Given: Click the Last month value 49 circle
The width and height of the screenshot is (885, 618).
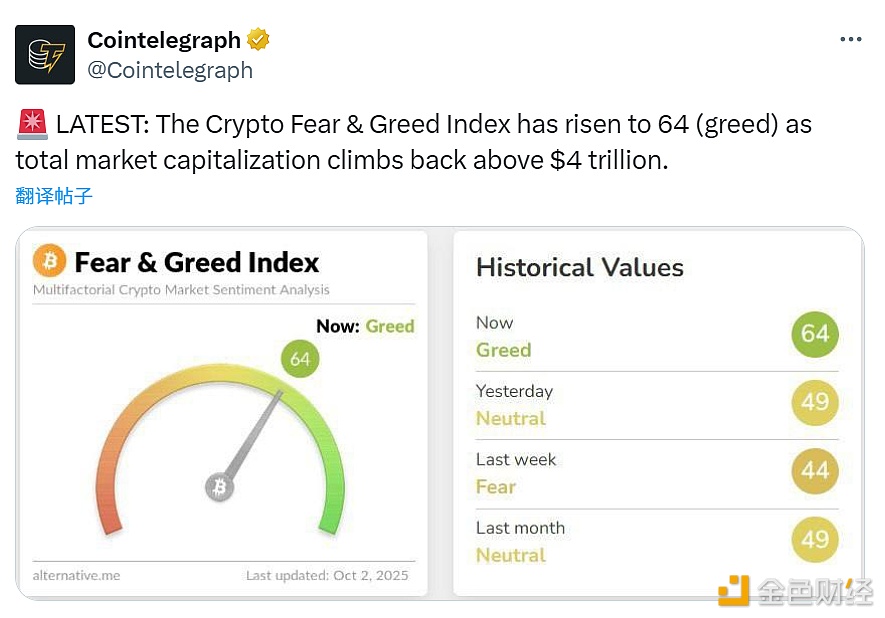Looking at the screenshot, I should [x=815, y=539].
